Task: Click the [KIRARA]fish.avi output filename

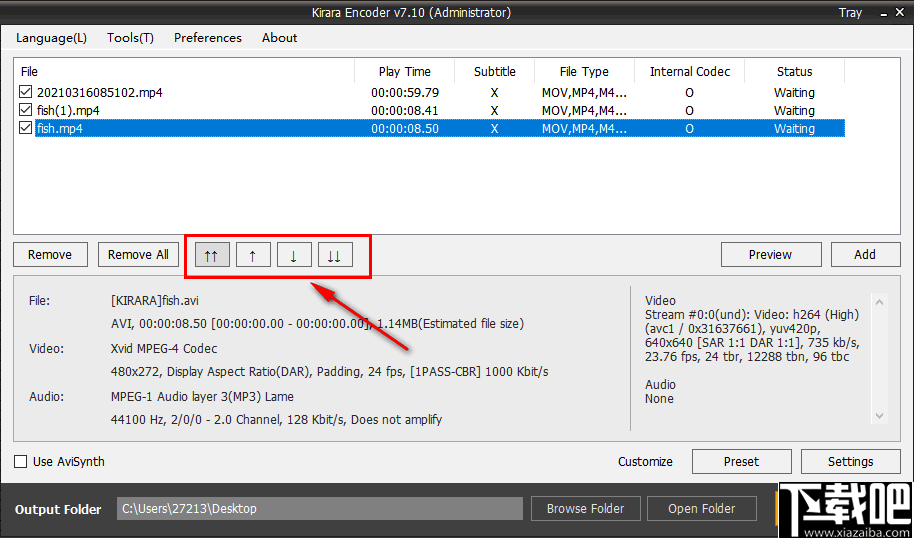Action: tap(155, 301)
